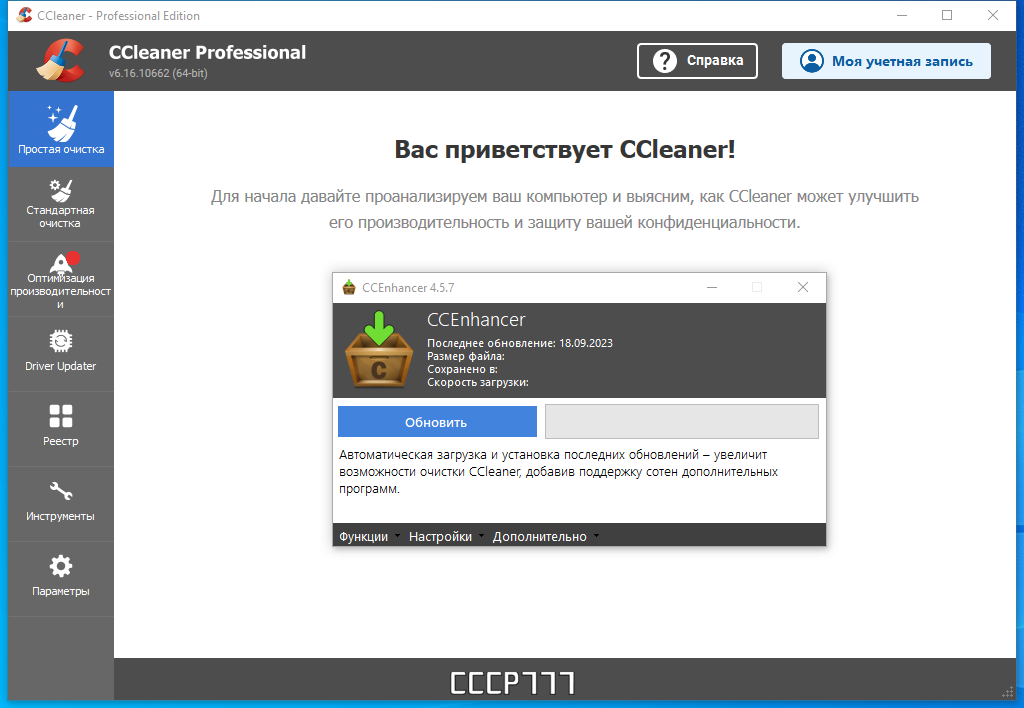Open the Простая очистка section

click(x=61, y=129)
